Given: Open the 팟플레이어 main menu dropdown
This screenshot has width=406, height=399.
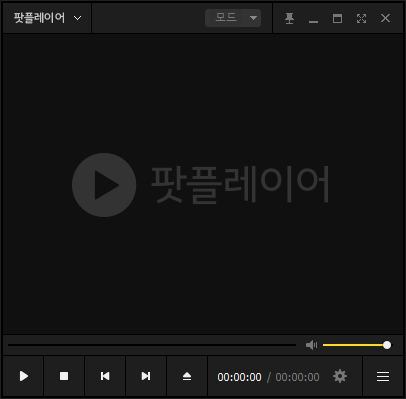Looking at the screenshot, I should click(x=47, y=18).
